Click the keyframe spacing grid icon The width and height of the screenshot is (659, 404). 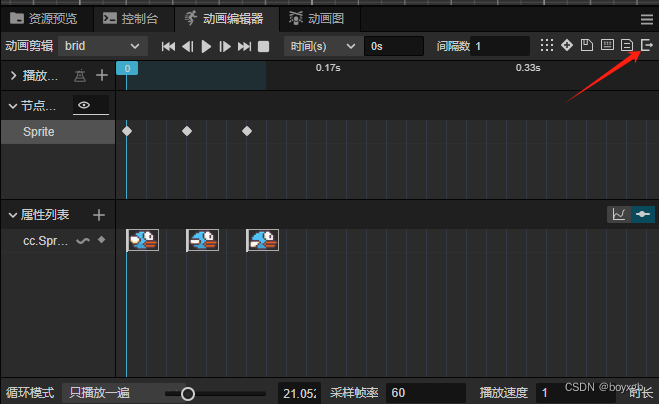tap(547, 45)
